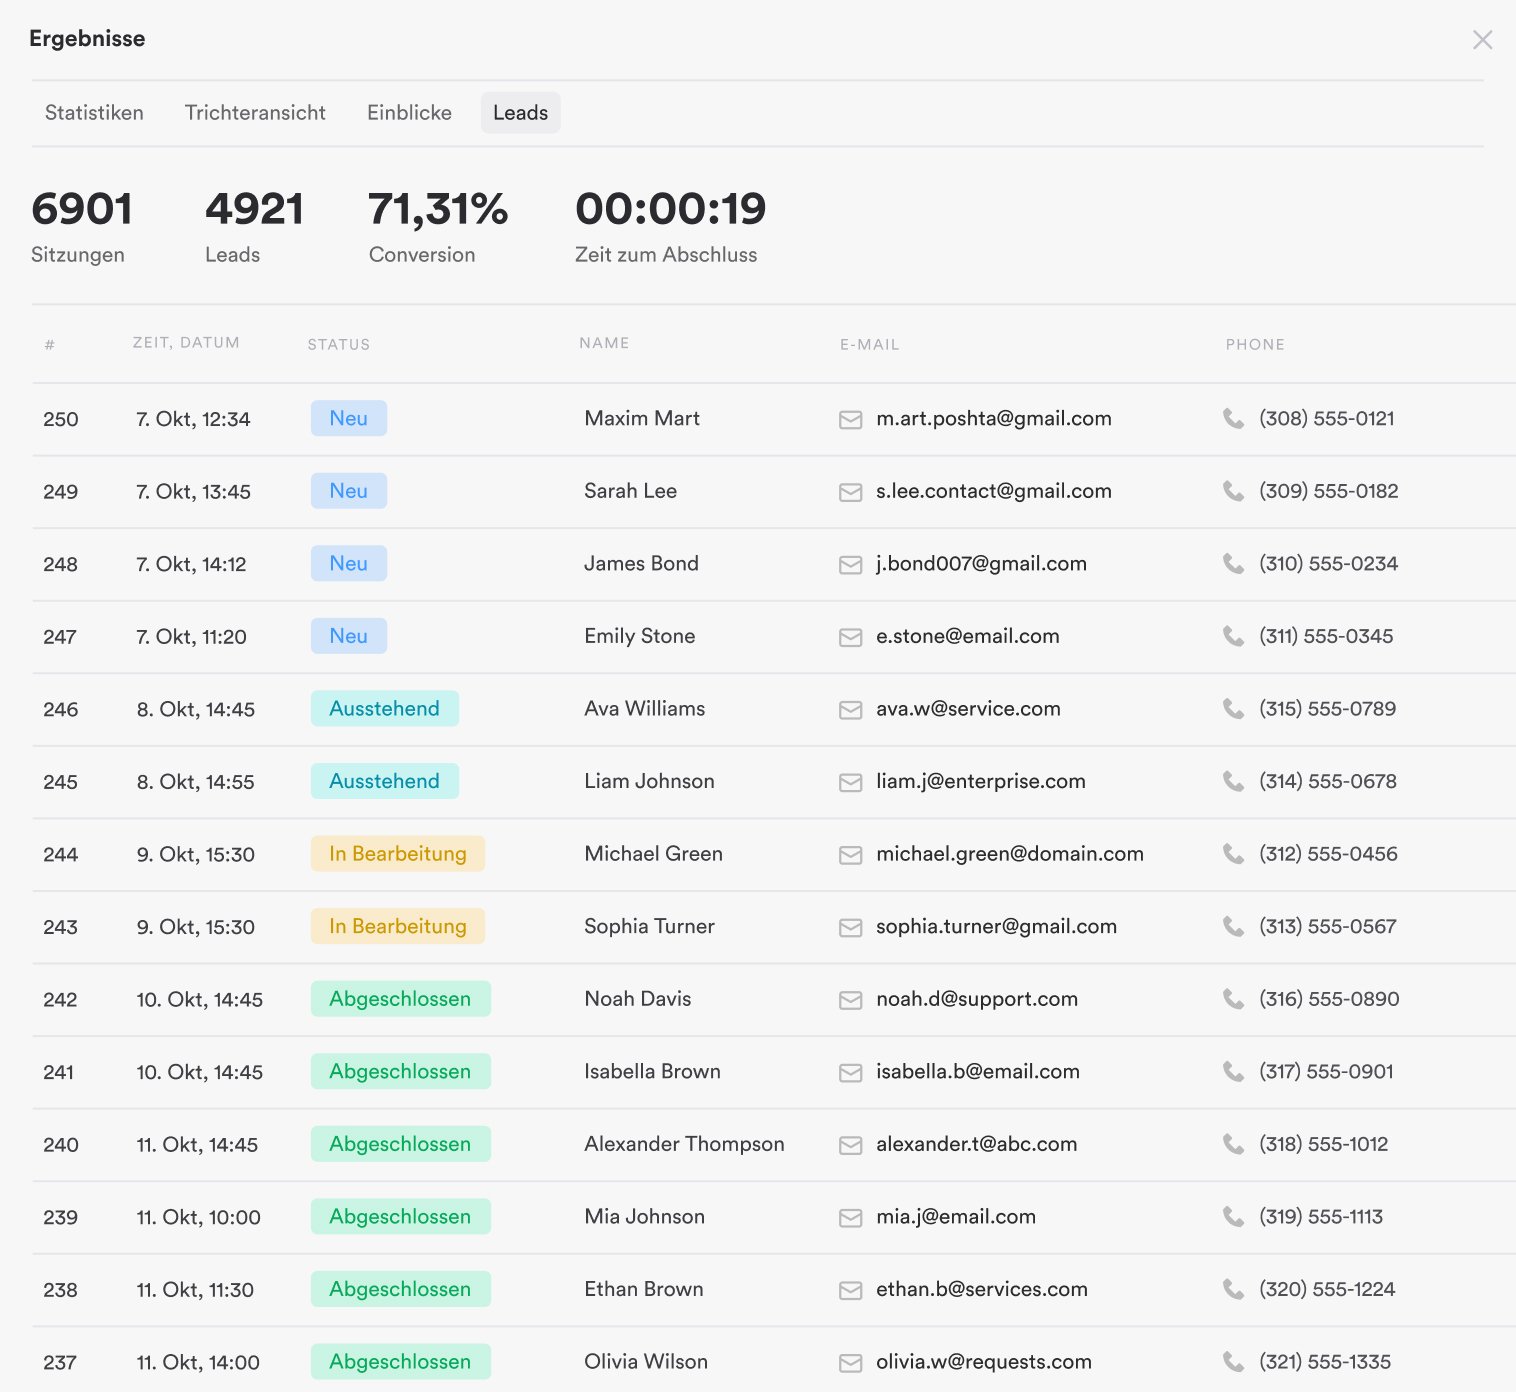Viewport: 1516px width, 1392px height.
Task: Open email link e.stone@email.com
Action: [x=967, y=637]
